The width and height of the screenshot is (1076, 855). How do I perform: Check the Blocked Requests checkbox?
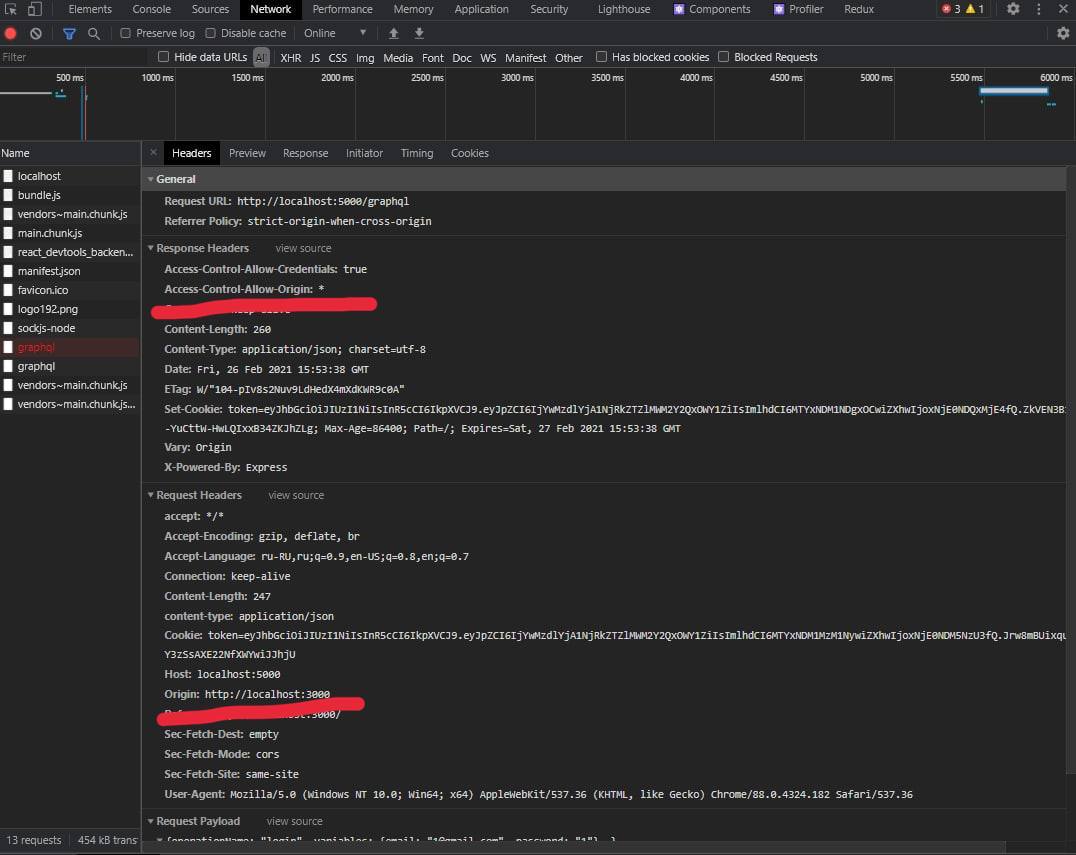coord(723,57)
